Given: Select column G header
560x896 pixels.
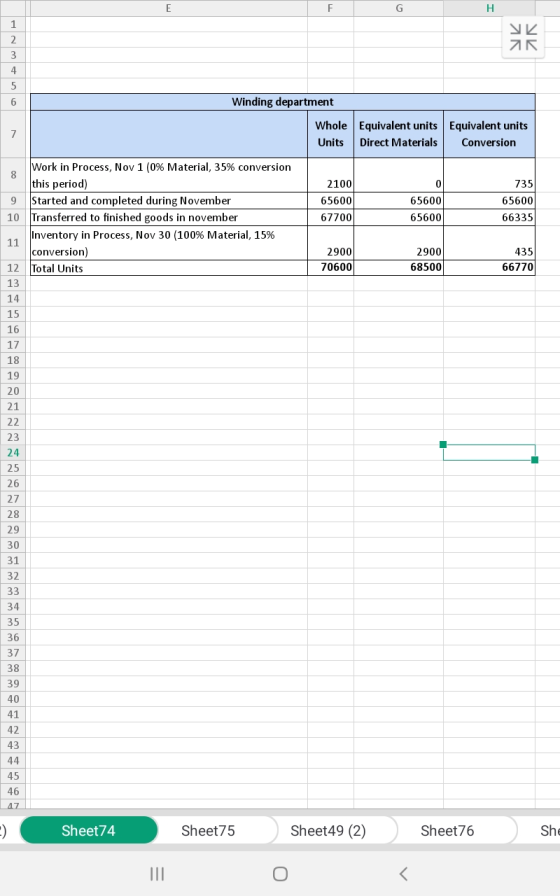Looking at the screenshot, I should click(399, 8).
